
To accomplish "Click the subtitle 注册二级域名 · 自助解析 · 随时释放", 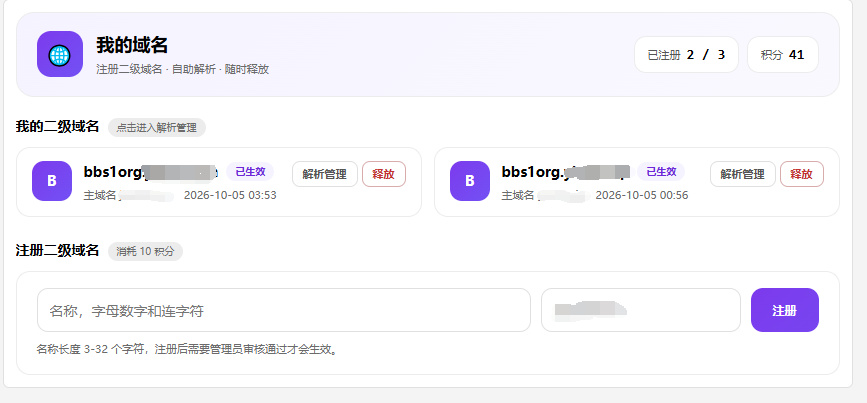I will (x=182, y=69).
